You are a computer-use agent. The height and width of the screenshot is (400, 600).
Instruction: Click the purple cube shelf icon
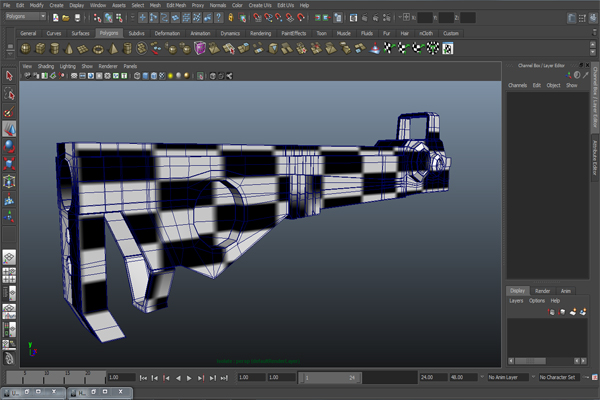pyautogui.click(x=200, y=49)
